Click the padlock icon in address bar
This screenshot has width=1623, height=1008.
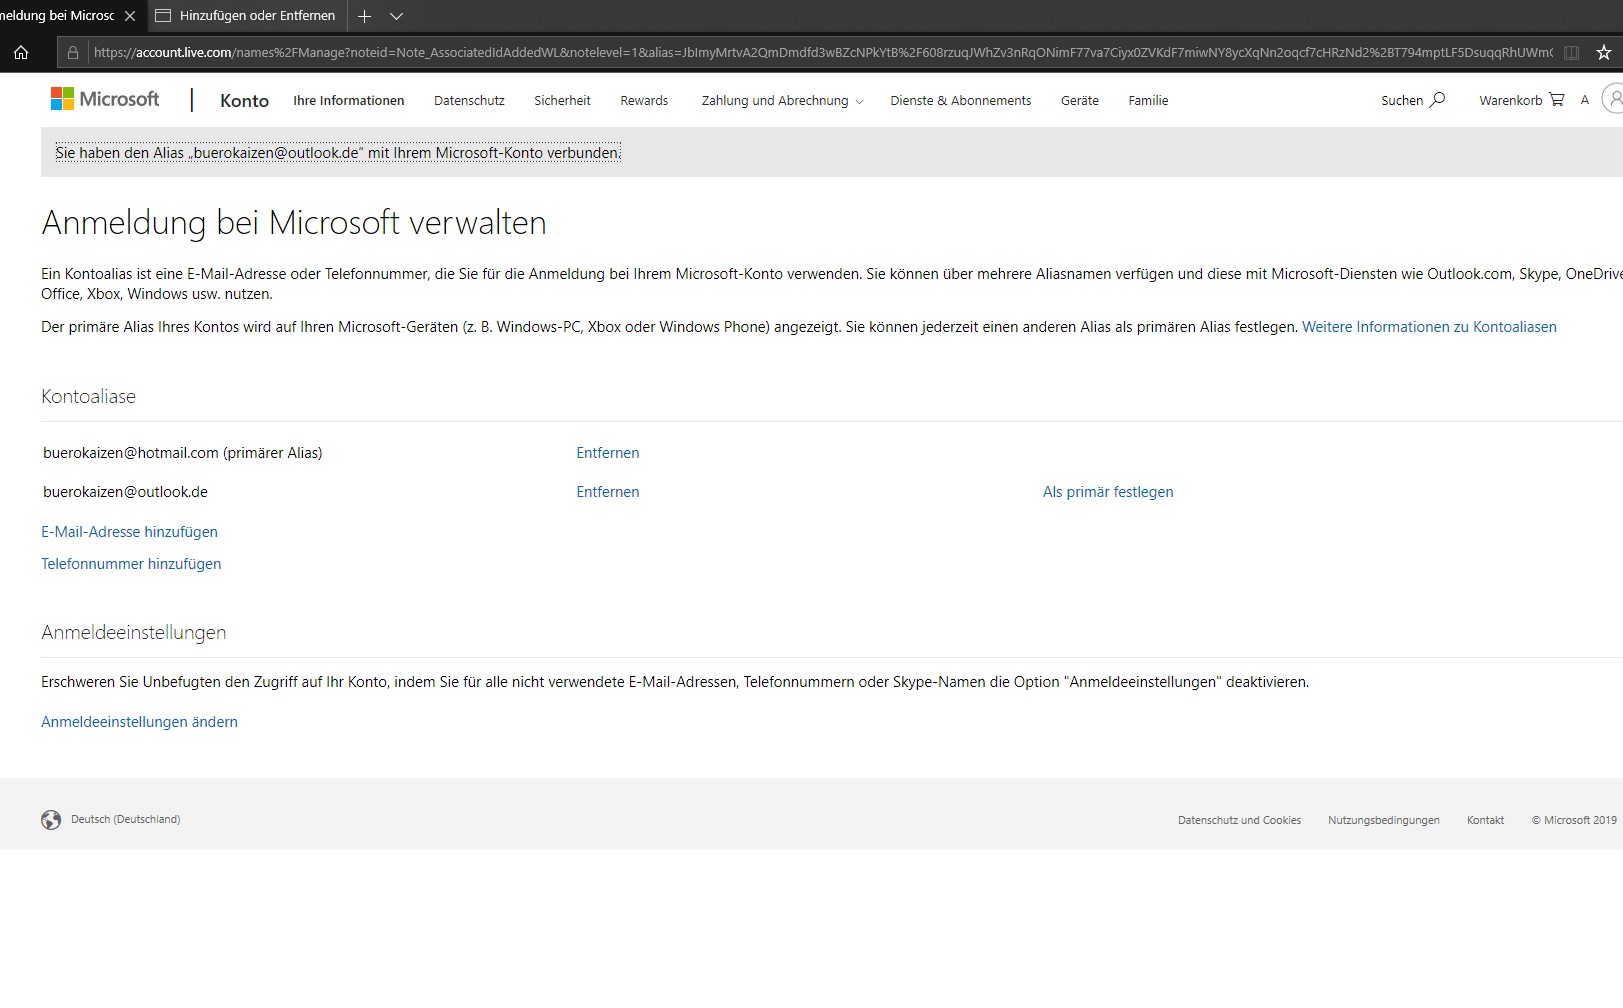click(x=73, y=52)
